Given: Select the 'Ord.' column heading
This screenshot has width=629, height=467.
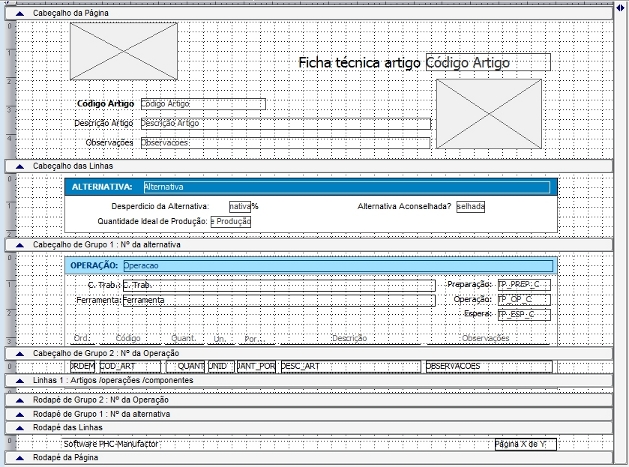Looking at the screenshot, I should [x=82, y=338].
